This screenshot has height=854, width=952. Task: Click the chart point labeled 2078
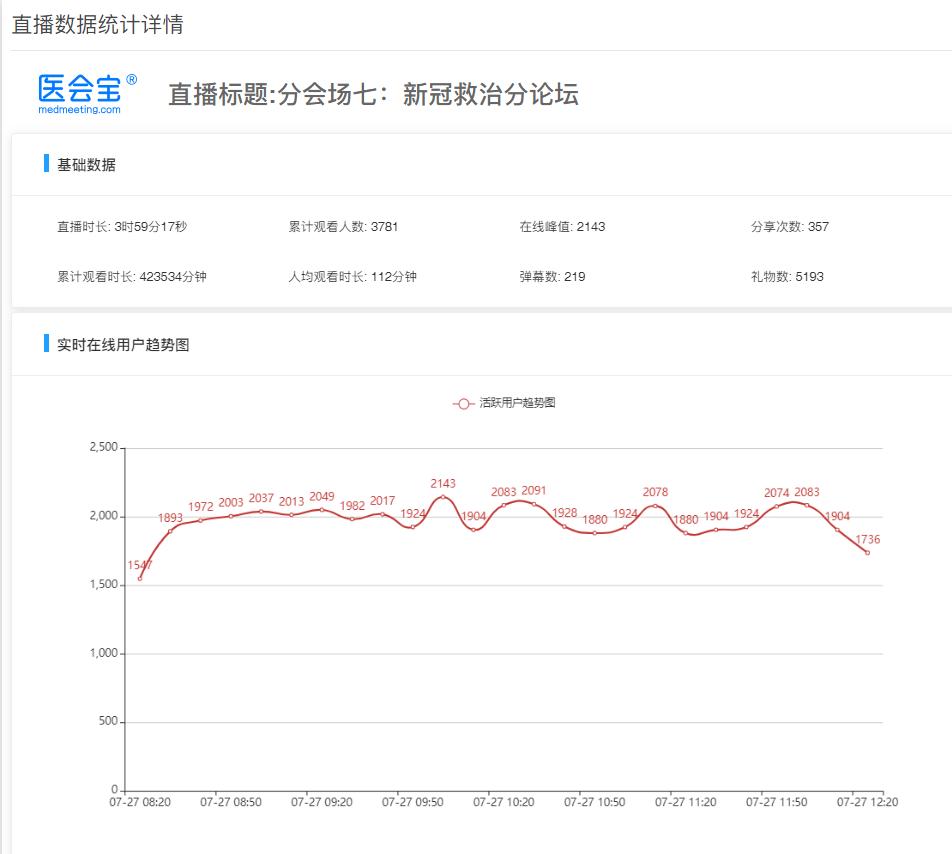tap(655, 506)
